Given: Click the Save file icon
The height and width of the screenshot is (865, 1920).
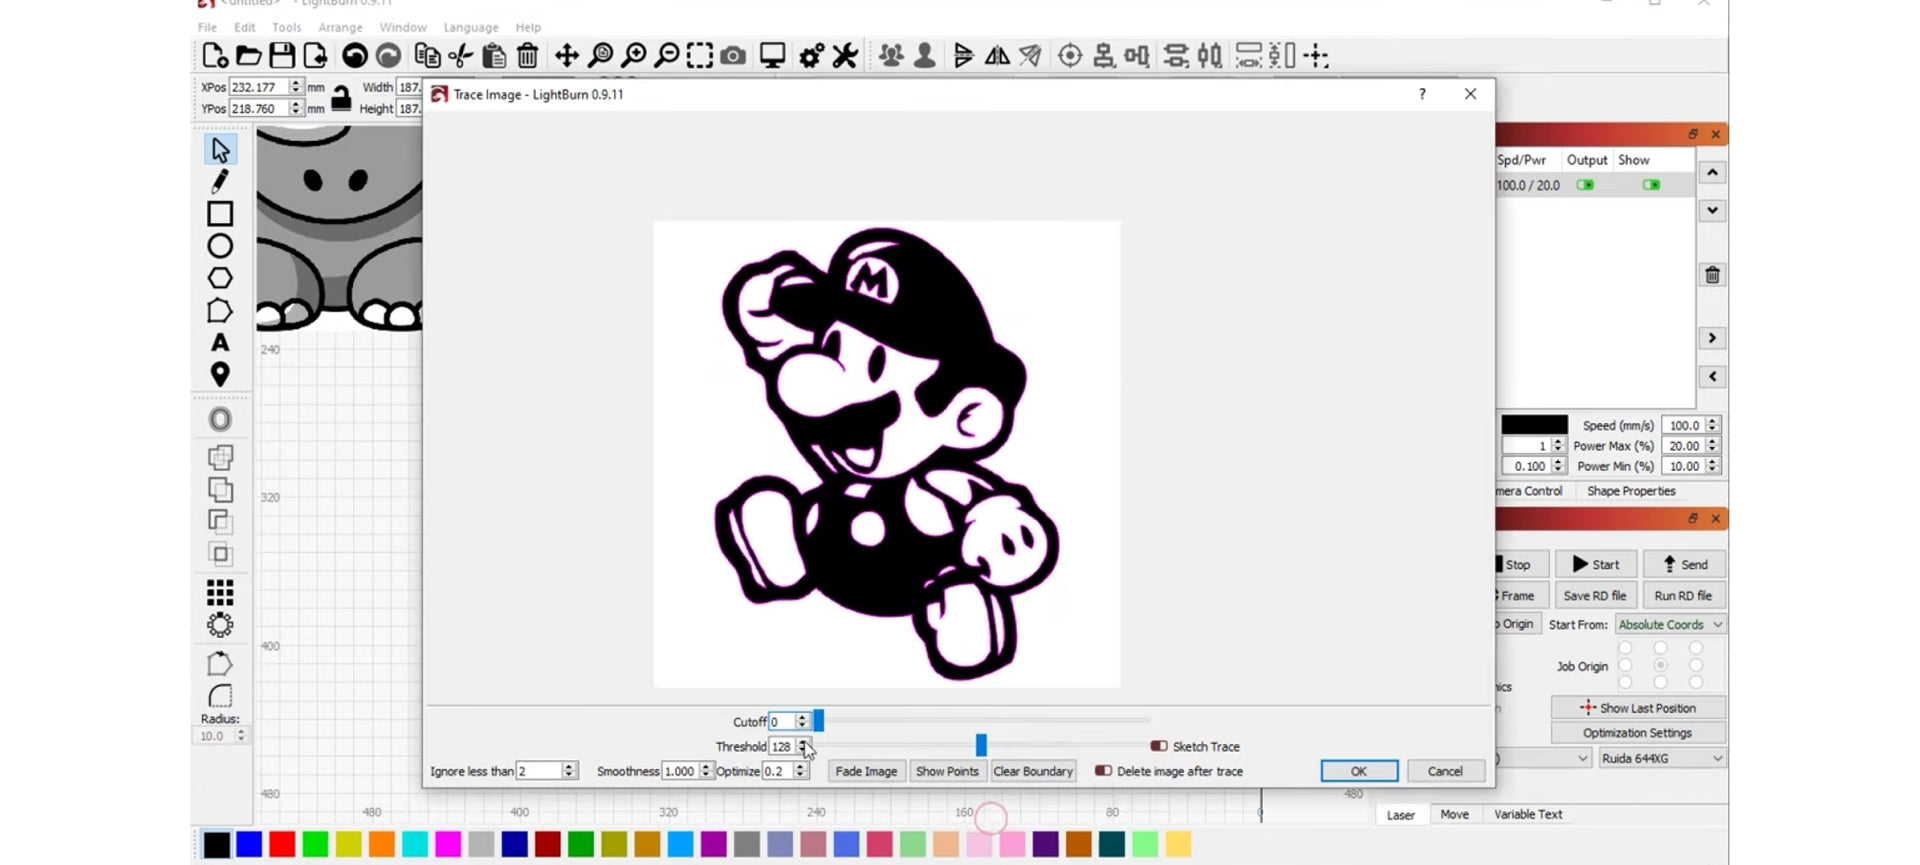Looking at the screenshot, I should (x=282, y=56).
